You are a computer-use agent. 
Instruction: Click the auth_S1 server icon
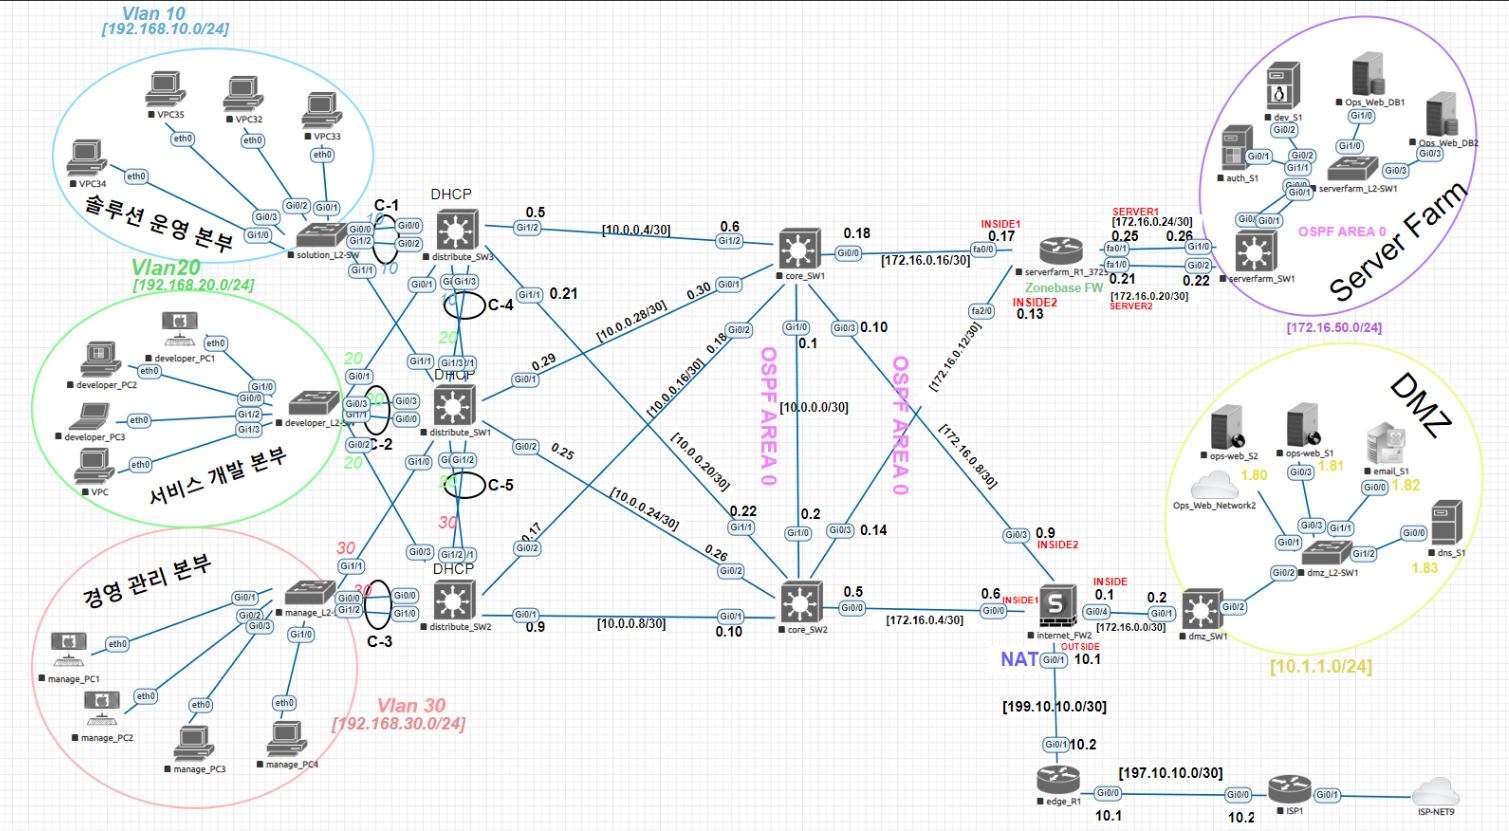[1237, 146]
